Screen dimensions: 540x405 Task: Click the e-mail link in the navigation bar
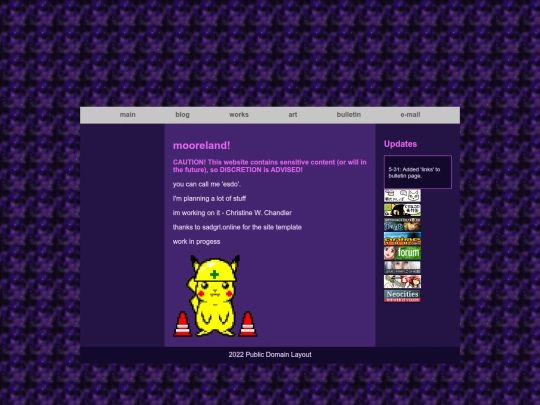410,115
